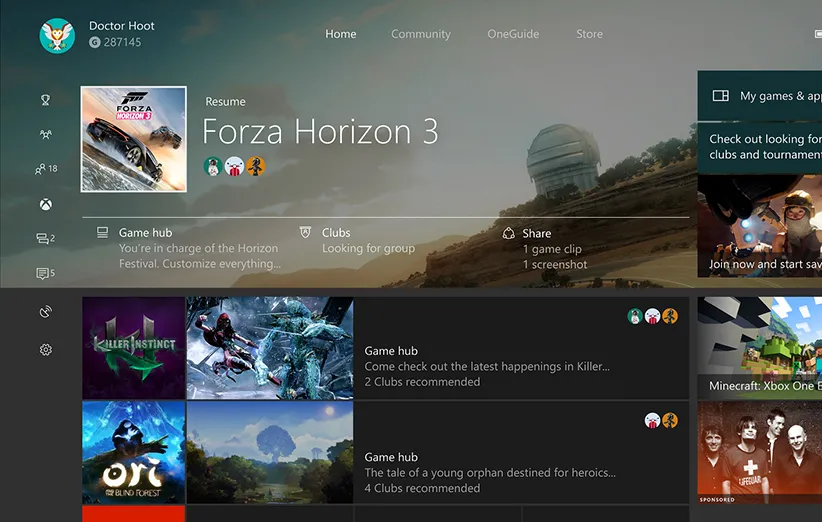The height and width of the screenshot is (522, 822).
Task: Switch to the OneGuide tab
Action: (513, 34)
